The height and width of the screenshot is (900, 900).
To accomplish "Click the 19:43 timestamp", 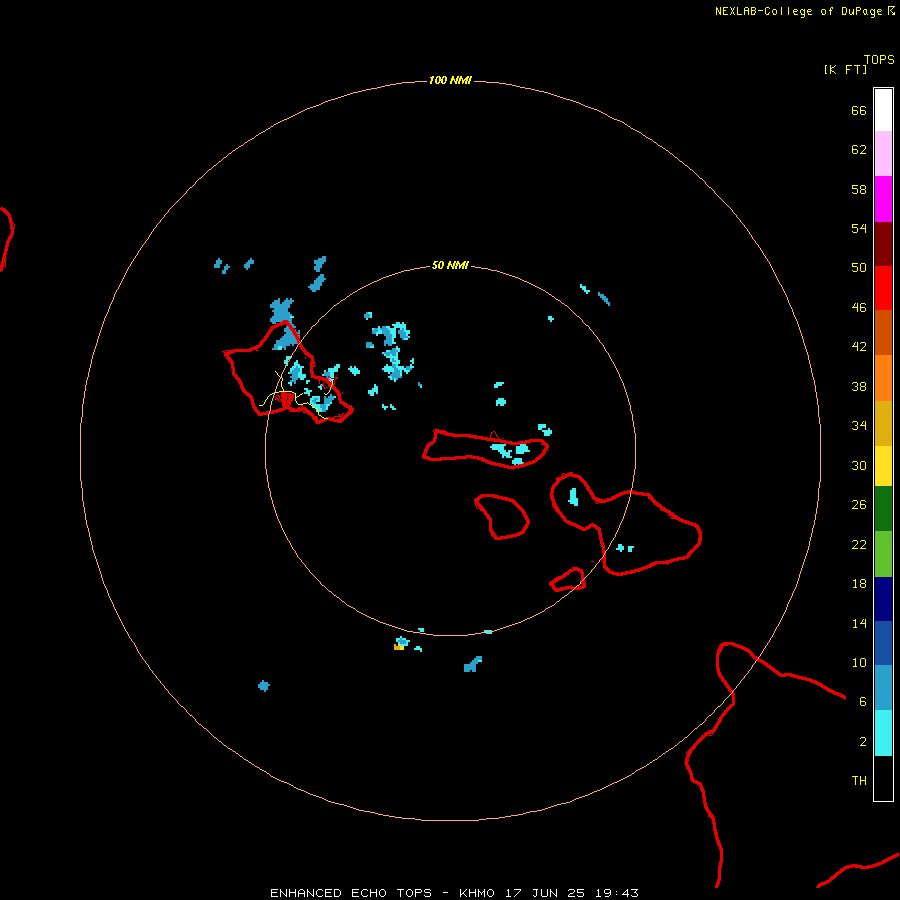I will [x=617, y=893].
